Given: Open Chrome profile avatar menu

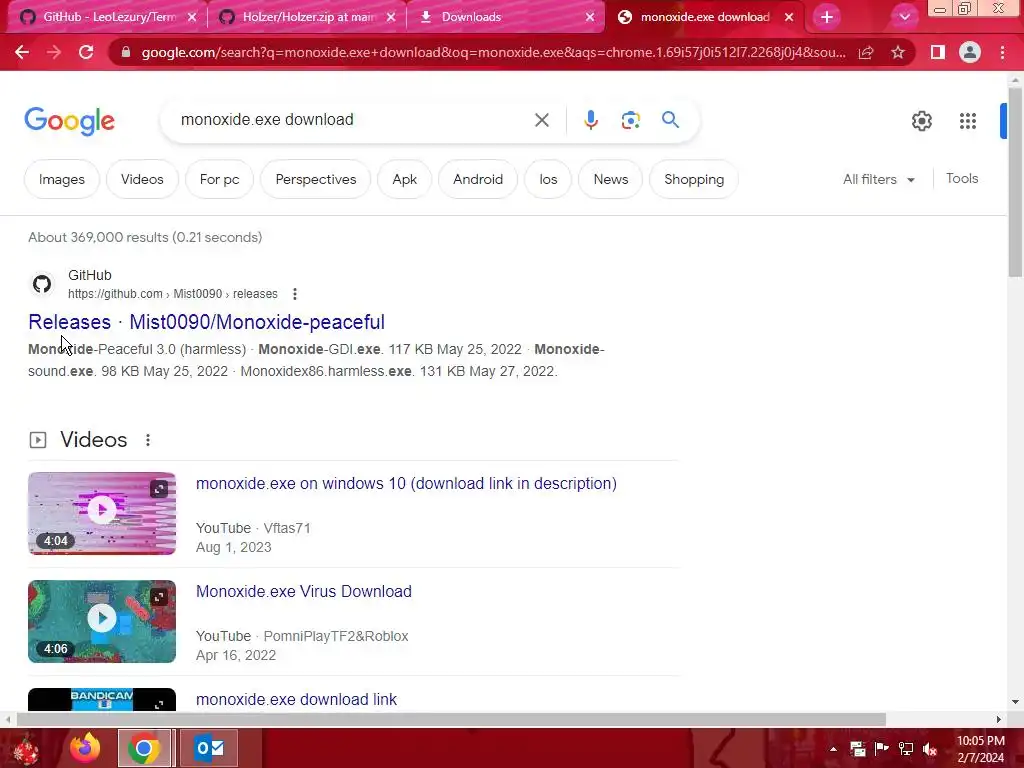Looking at the screenshot, I should pyautogui.click(x=970, y=52).
